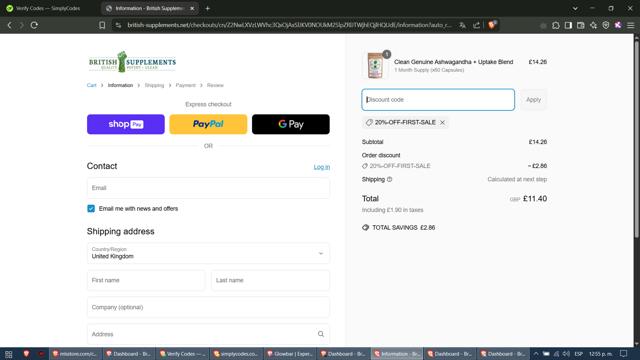Image resolution: width=640 pixels, height=360 pixels.
Task: Open the mistore.com taskbar window
Action: click(x=75, y=354)
